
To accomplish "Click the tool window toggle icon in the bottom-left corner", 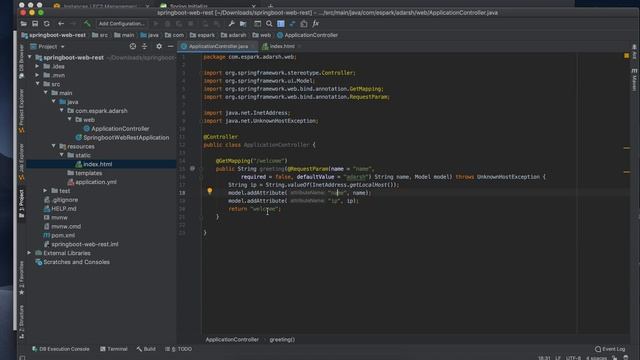I will [x=22, y=358].
